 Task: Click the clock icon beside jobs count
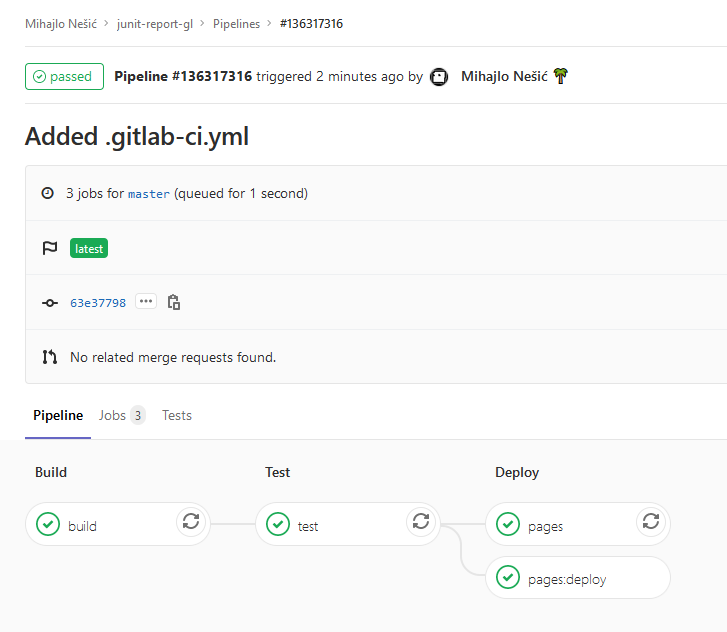47,193
